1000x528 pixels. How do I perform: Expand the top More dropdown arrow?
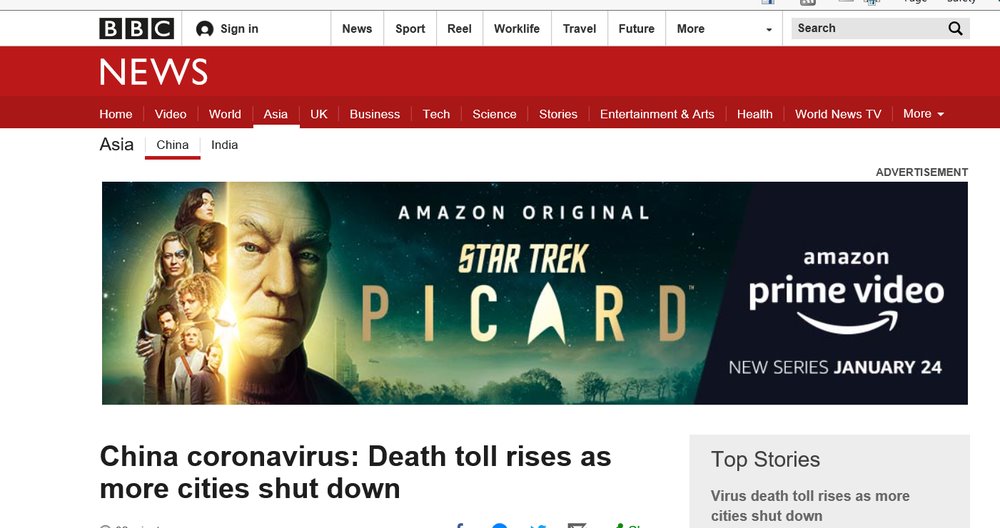pos(768,29)
